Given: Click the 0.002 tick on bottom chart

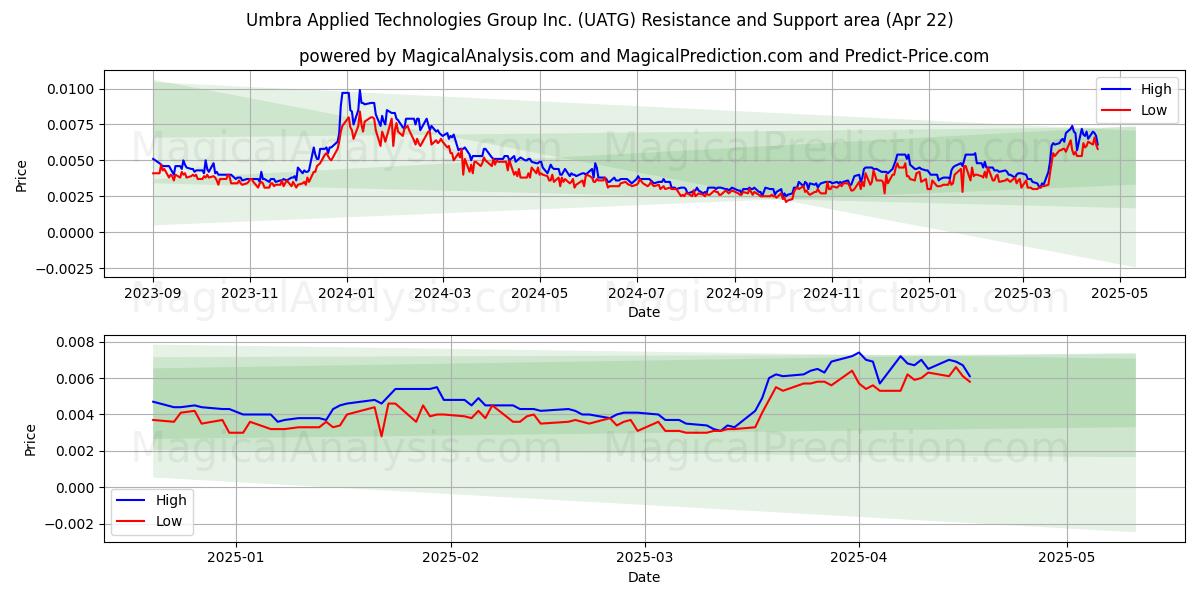Looking at the screenshot, I should point(77,451).
